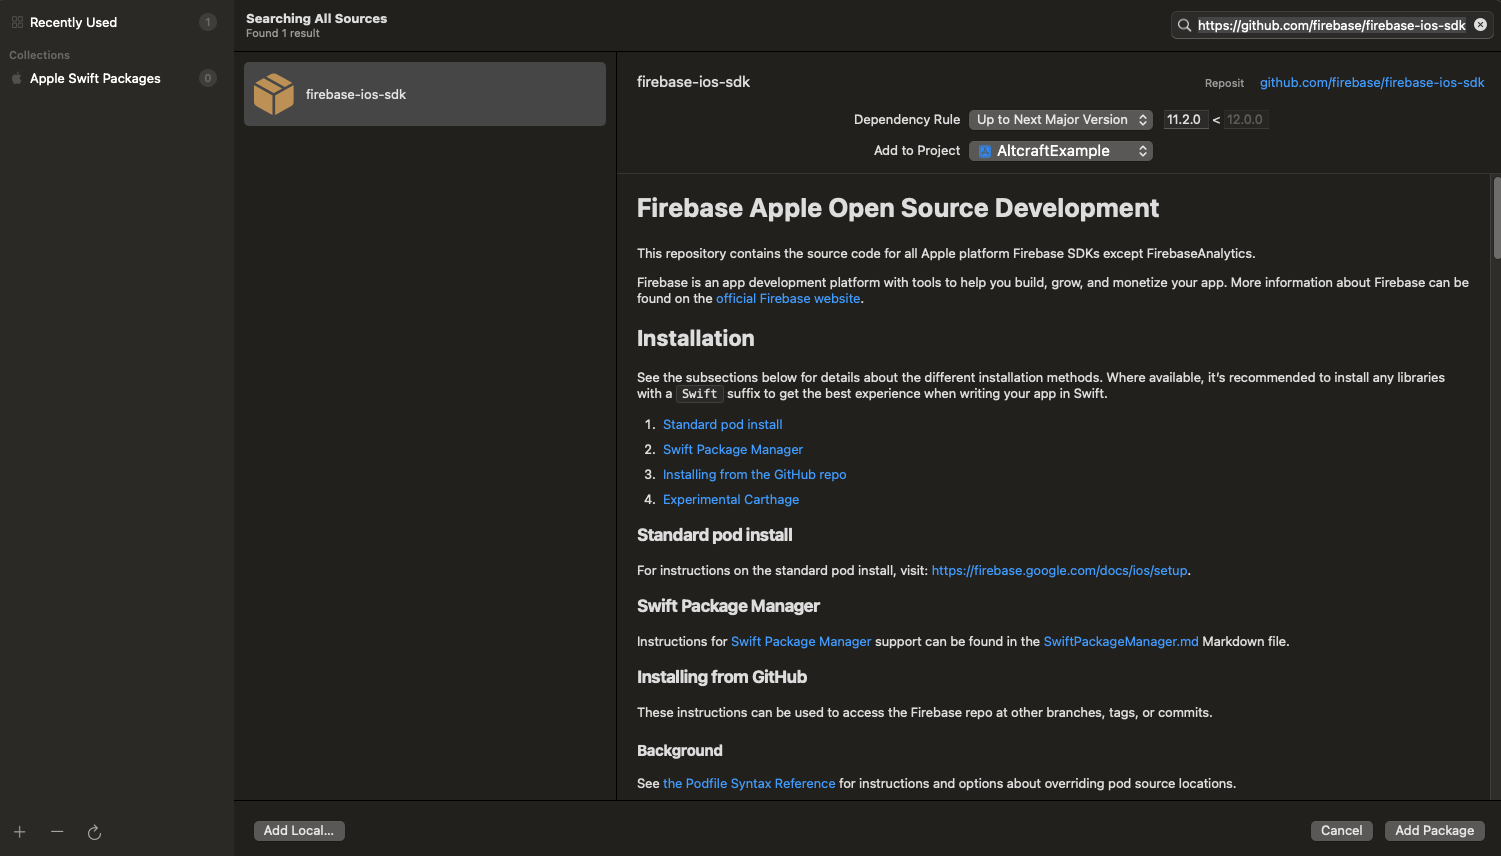Click the 'Installing from GitHub' heading
The height and width of the screenshot is (856, 1501).
(721, 677)
